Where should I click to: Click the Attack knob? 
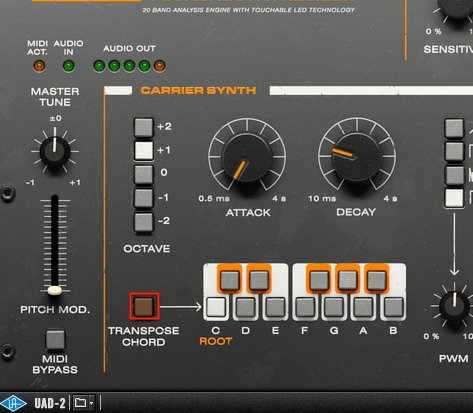click(247, 158)
